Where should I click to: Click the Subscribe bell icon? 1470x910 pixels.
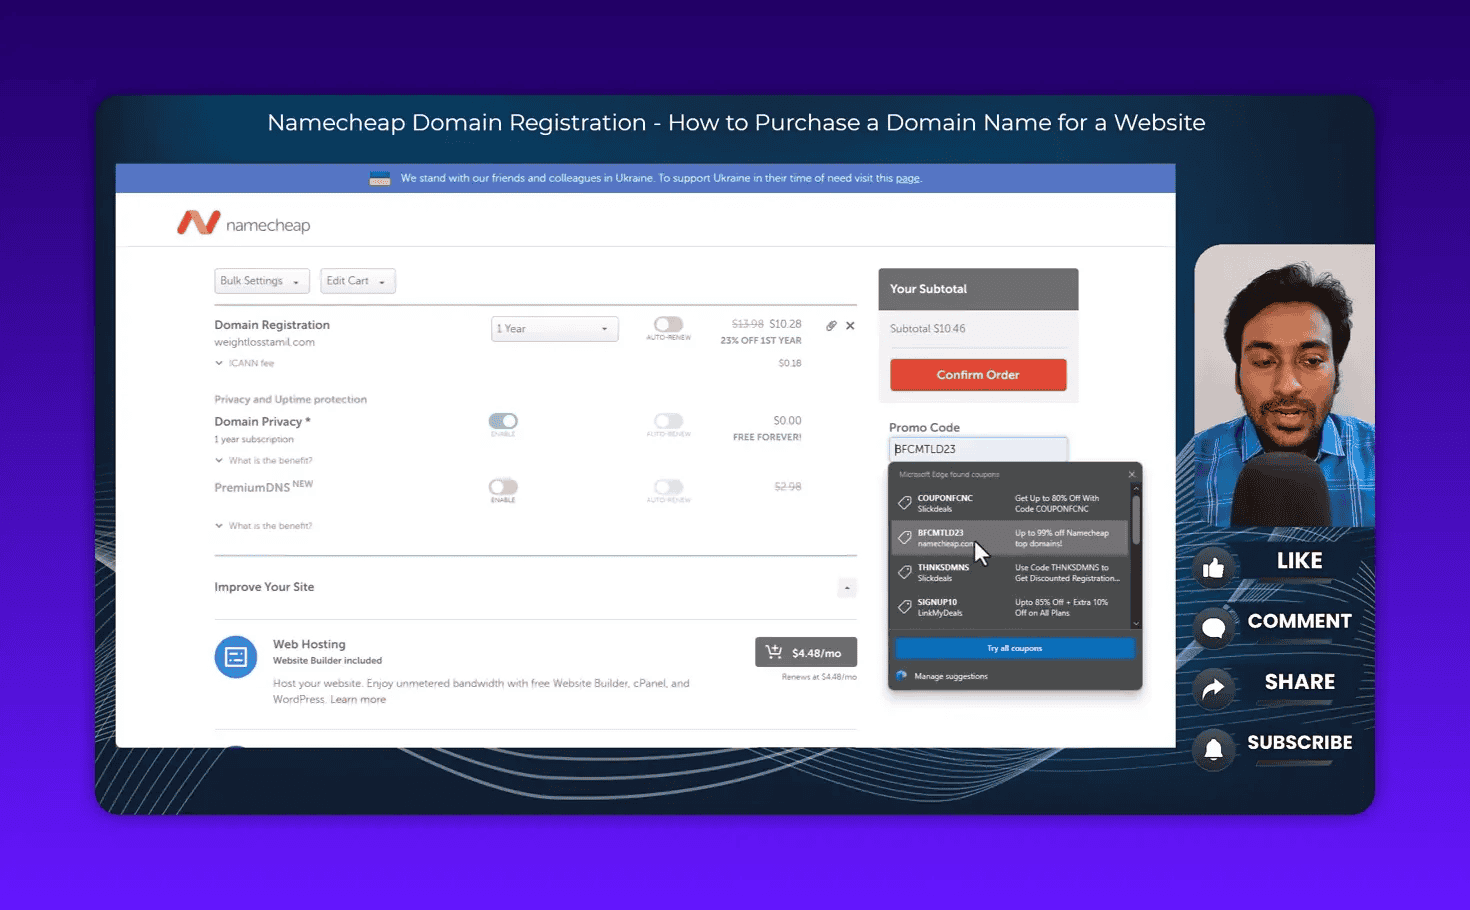click(1214, 750)
